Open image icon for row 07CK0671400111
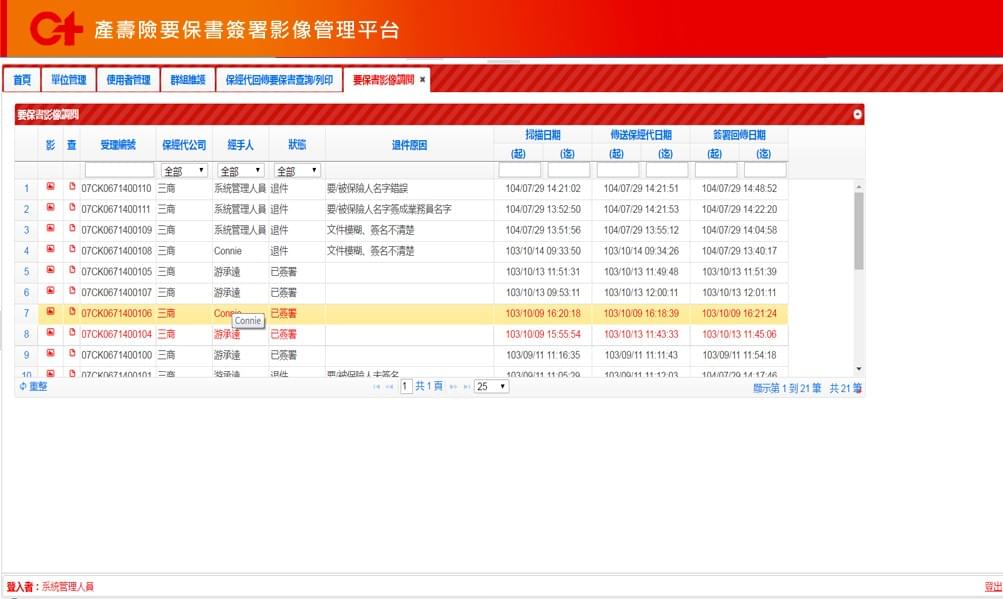The height and width of the screenshot is (599, 1003). coord(51,207)
